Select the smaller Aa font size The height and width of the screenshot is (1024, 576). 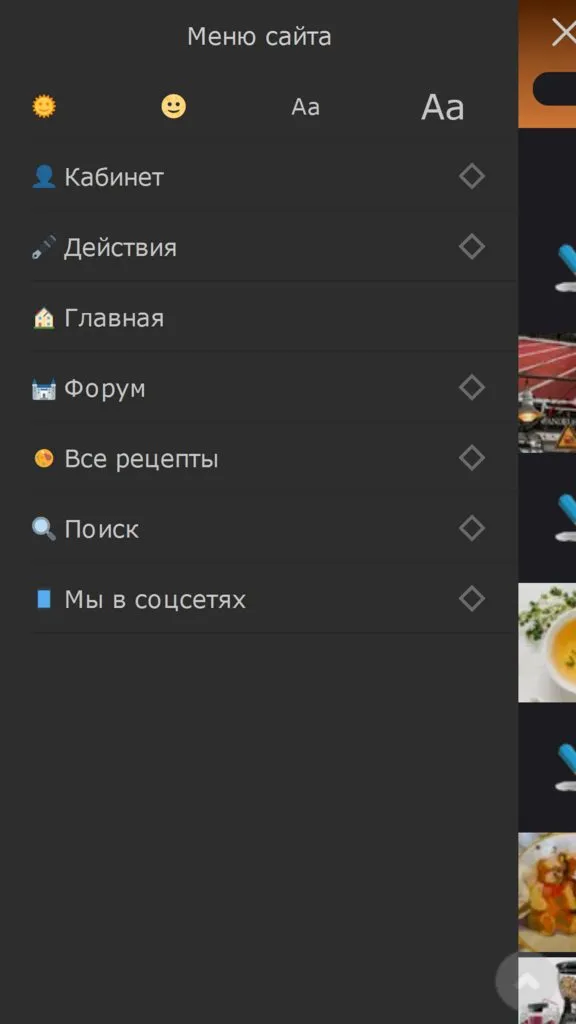306,107
